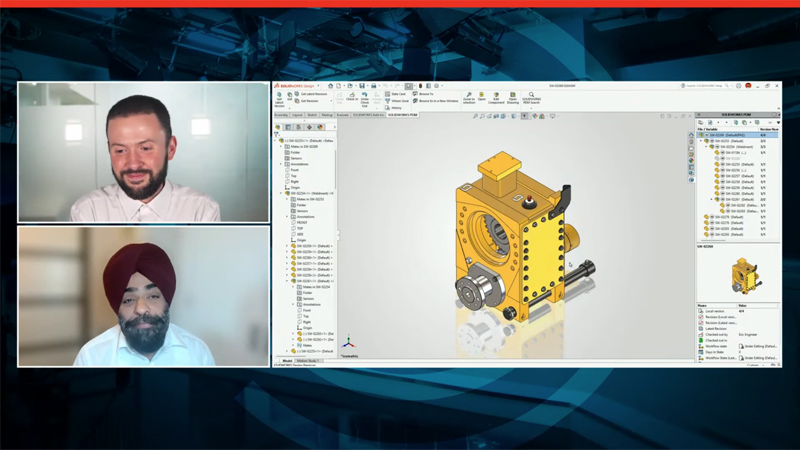The image size is (800, 450).
Task: Expand the Mates folder near the tree bottom
Action: pos(293,345)
